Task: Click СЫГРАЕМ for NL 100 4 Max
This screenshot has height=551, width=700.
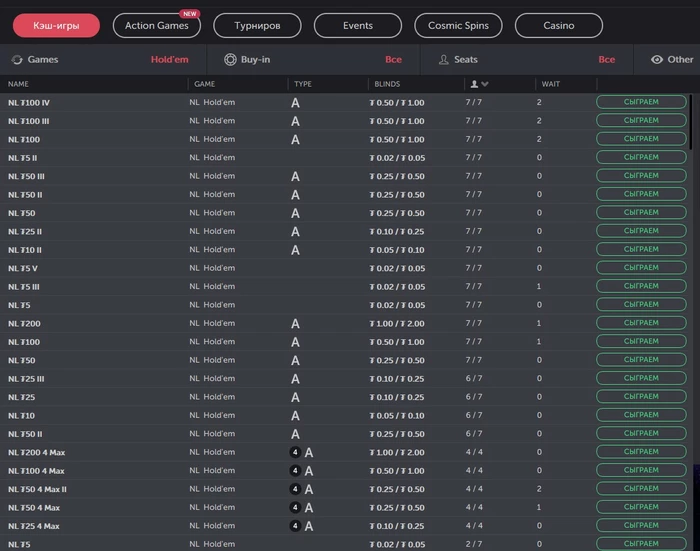Action: click(641, 470)
